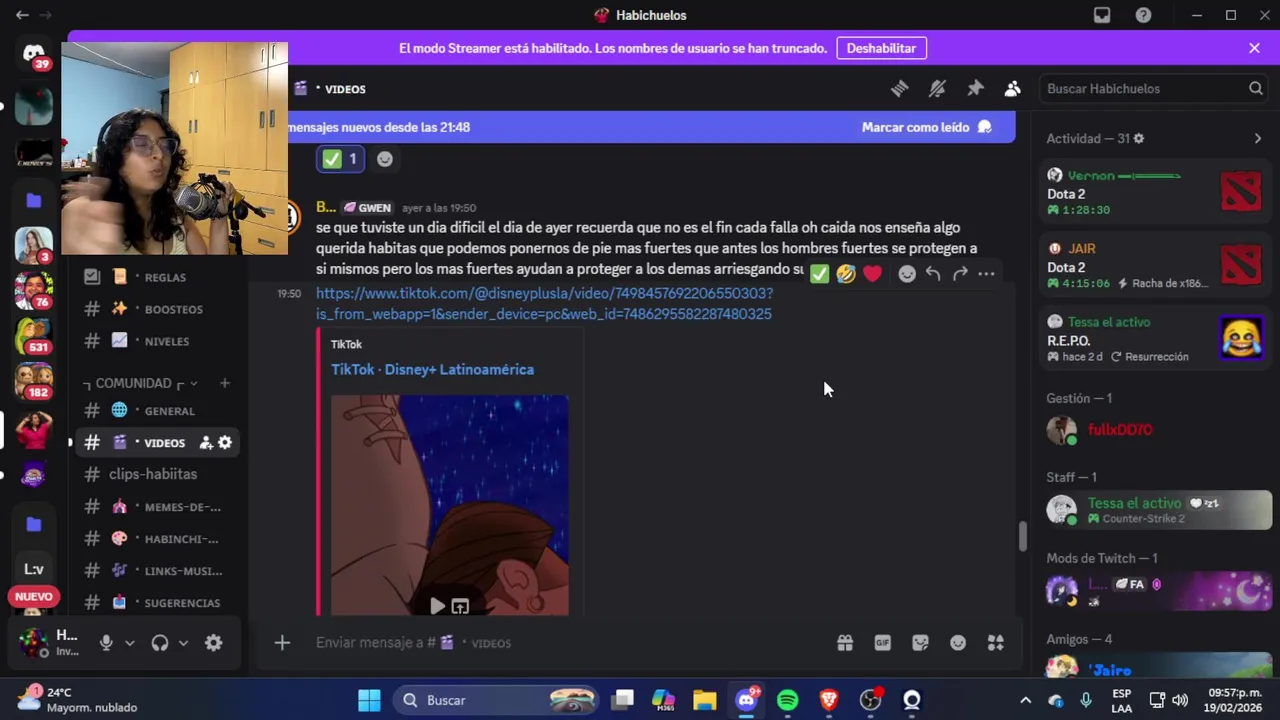
Task: Toggle the member list icon
Action: pyautogui.click(x=1013, y=89)
